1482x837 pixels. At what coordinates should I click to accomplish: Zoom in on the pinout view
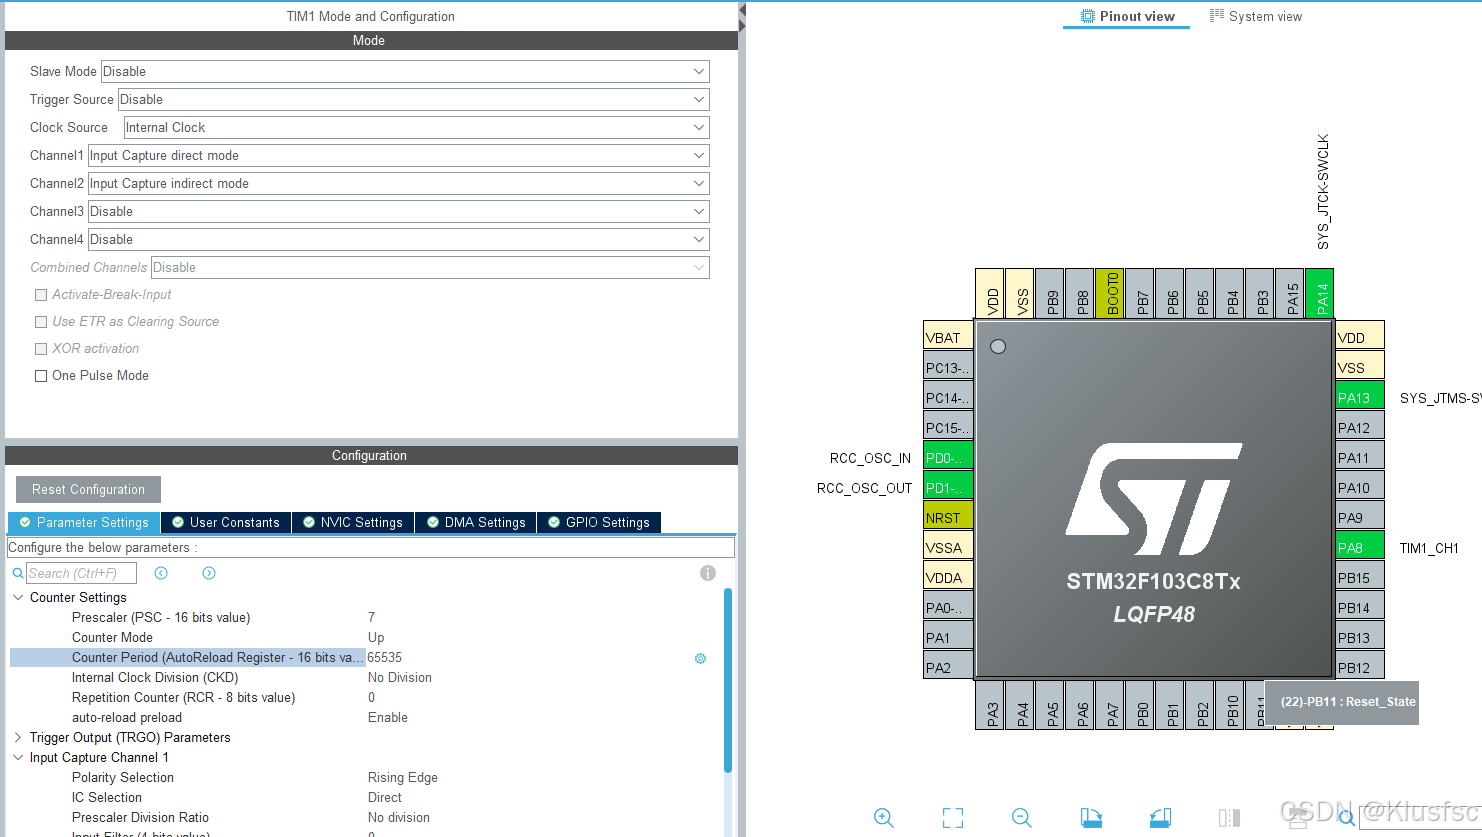(884, 817)
